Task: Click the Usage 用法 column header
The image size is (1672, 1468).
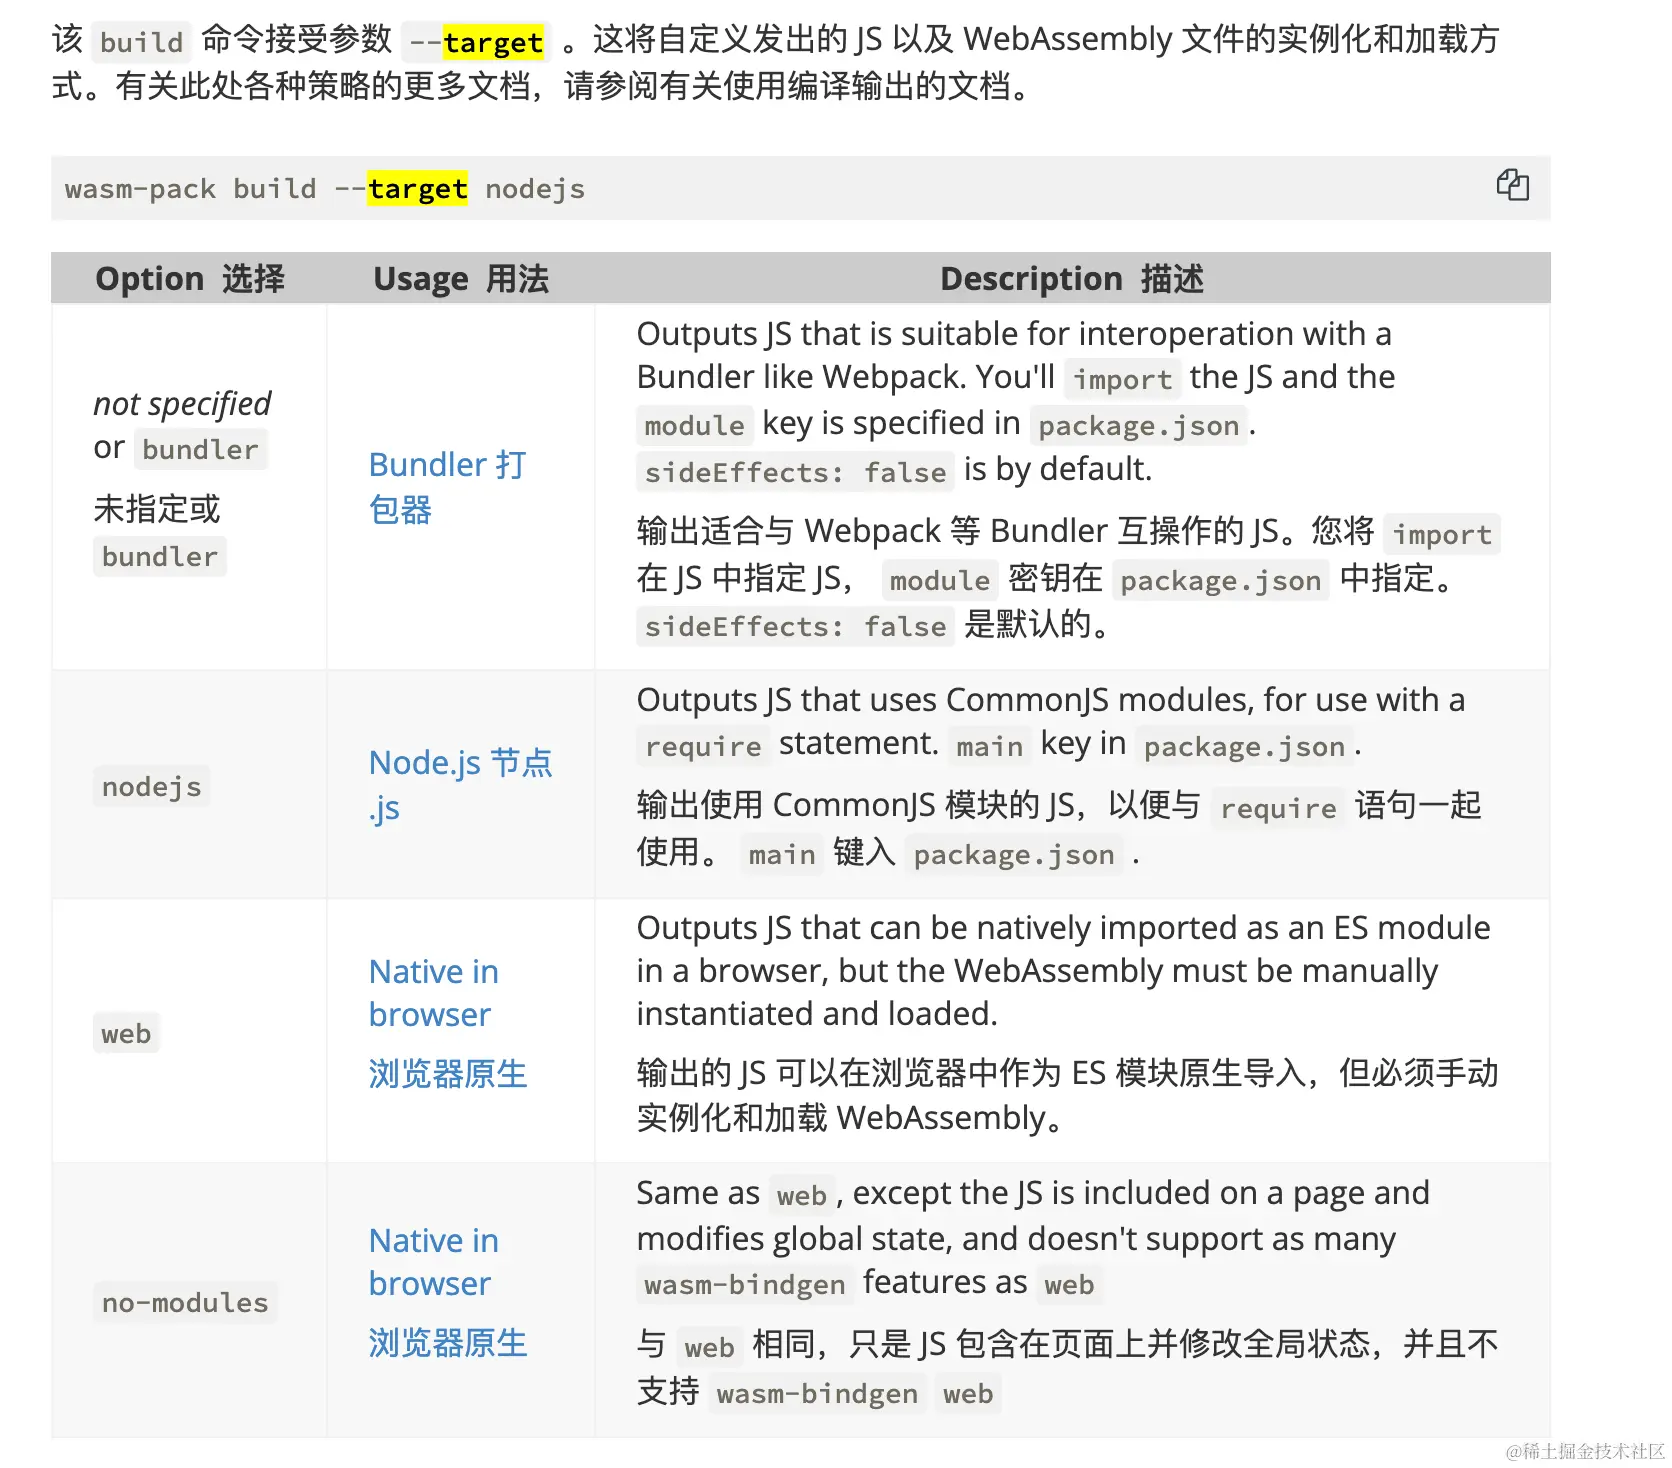Action: 460,278
